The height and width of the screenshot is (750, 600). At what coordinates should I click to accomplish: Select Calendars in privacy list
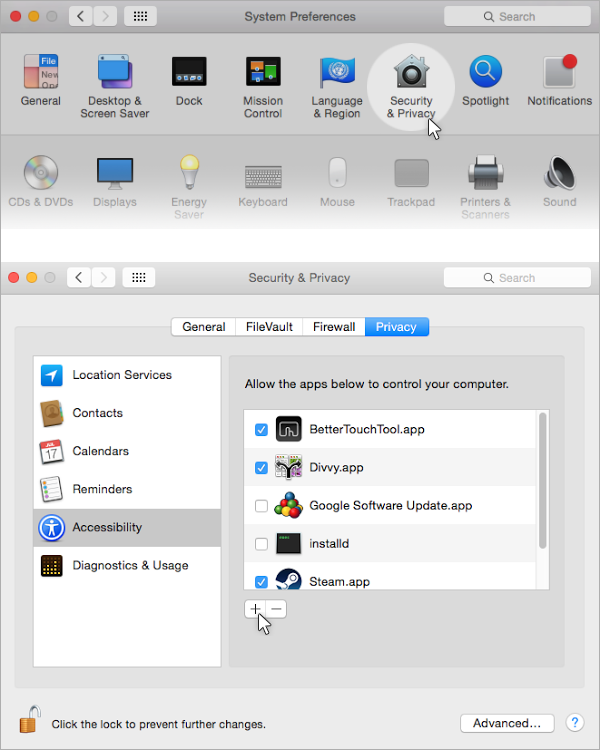(127, 451)
